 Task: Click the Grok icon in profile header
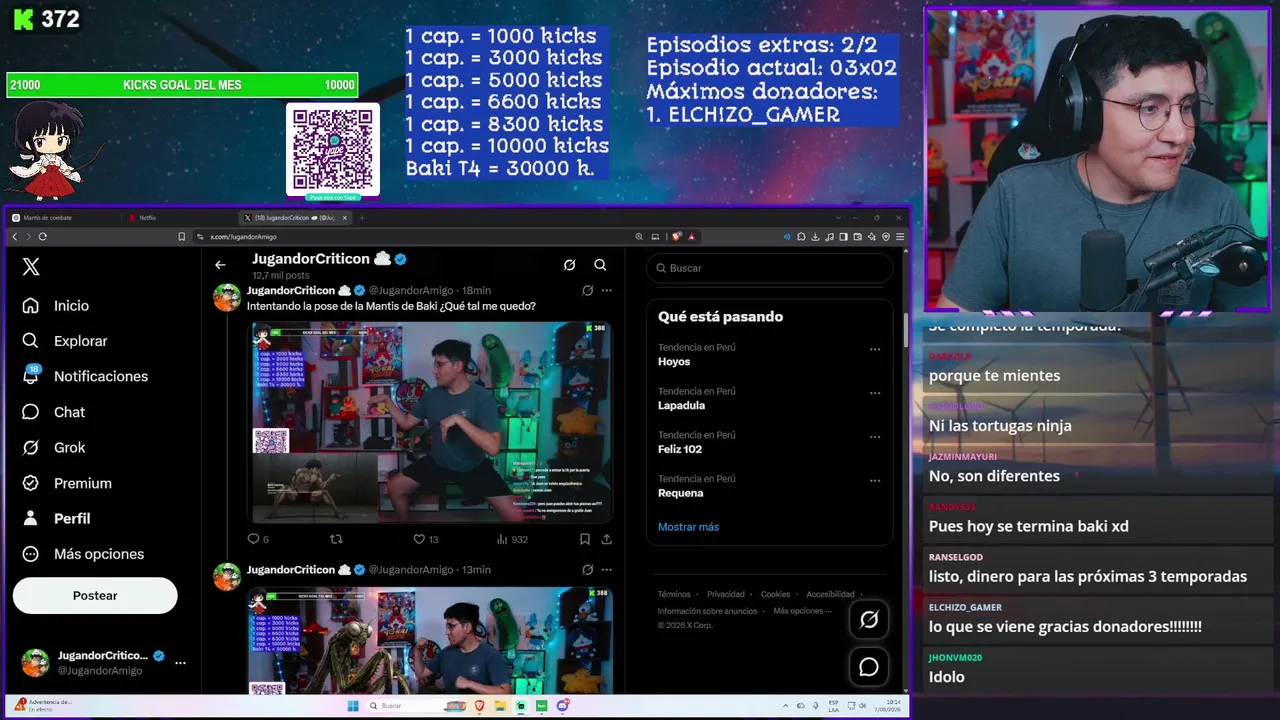[x=569, y=265]
